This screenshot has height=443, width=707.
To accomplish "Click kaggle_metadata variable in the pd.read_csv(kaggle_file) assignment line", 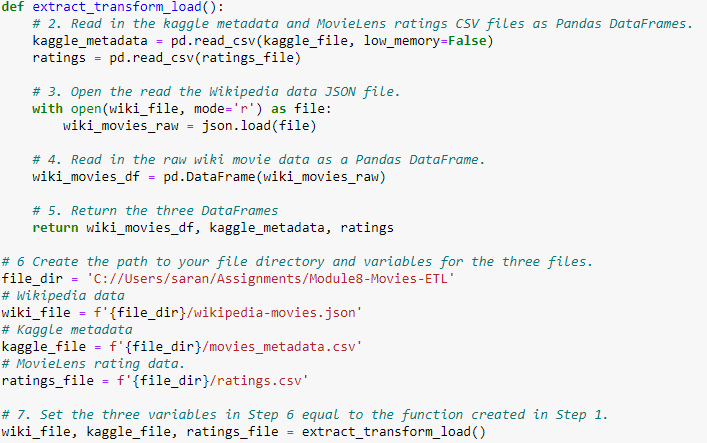I will [90, 41].
